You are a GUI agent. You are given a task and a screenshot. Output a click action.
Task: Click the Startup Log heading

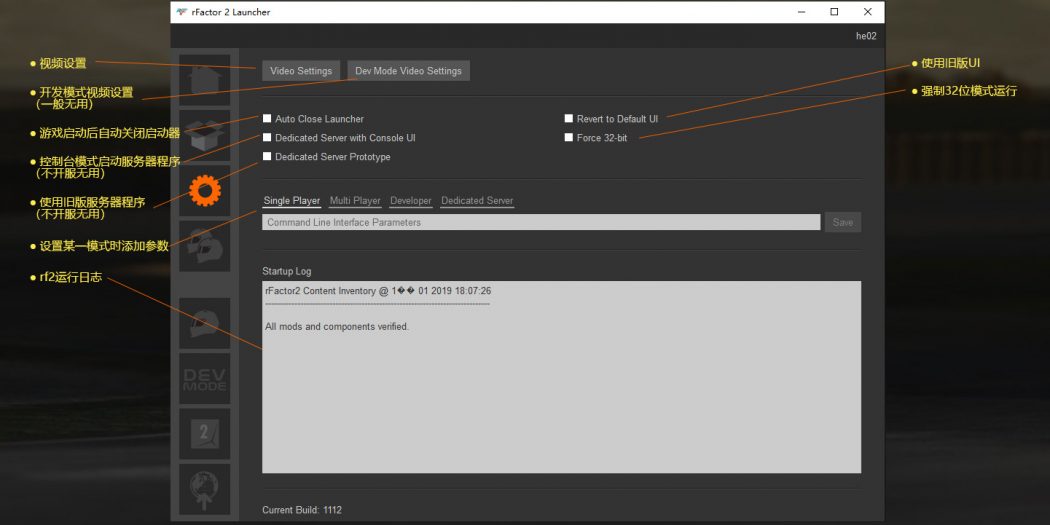(x=287, y=271)
